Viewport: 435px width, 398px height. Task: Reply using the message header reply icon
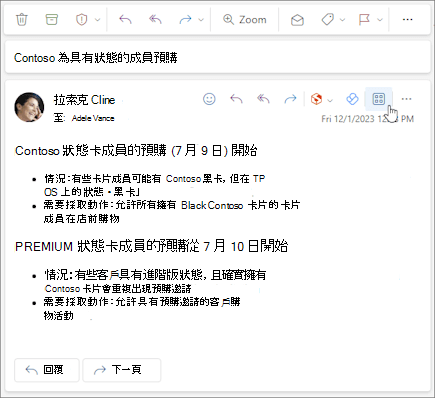point(236,99)
